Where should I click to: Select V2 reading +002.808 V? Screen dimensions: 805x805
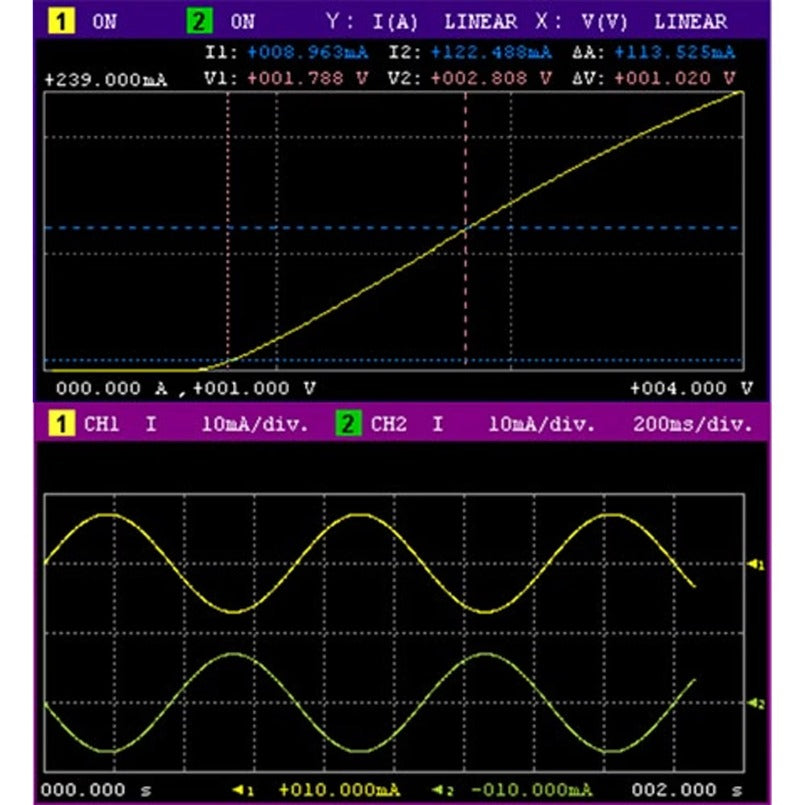[491, 78]
